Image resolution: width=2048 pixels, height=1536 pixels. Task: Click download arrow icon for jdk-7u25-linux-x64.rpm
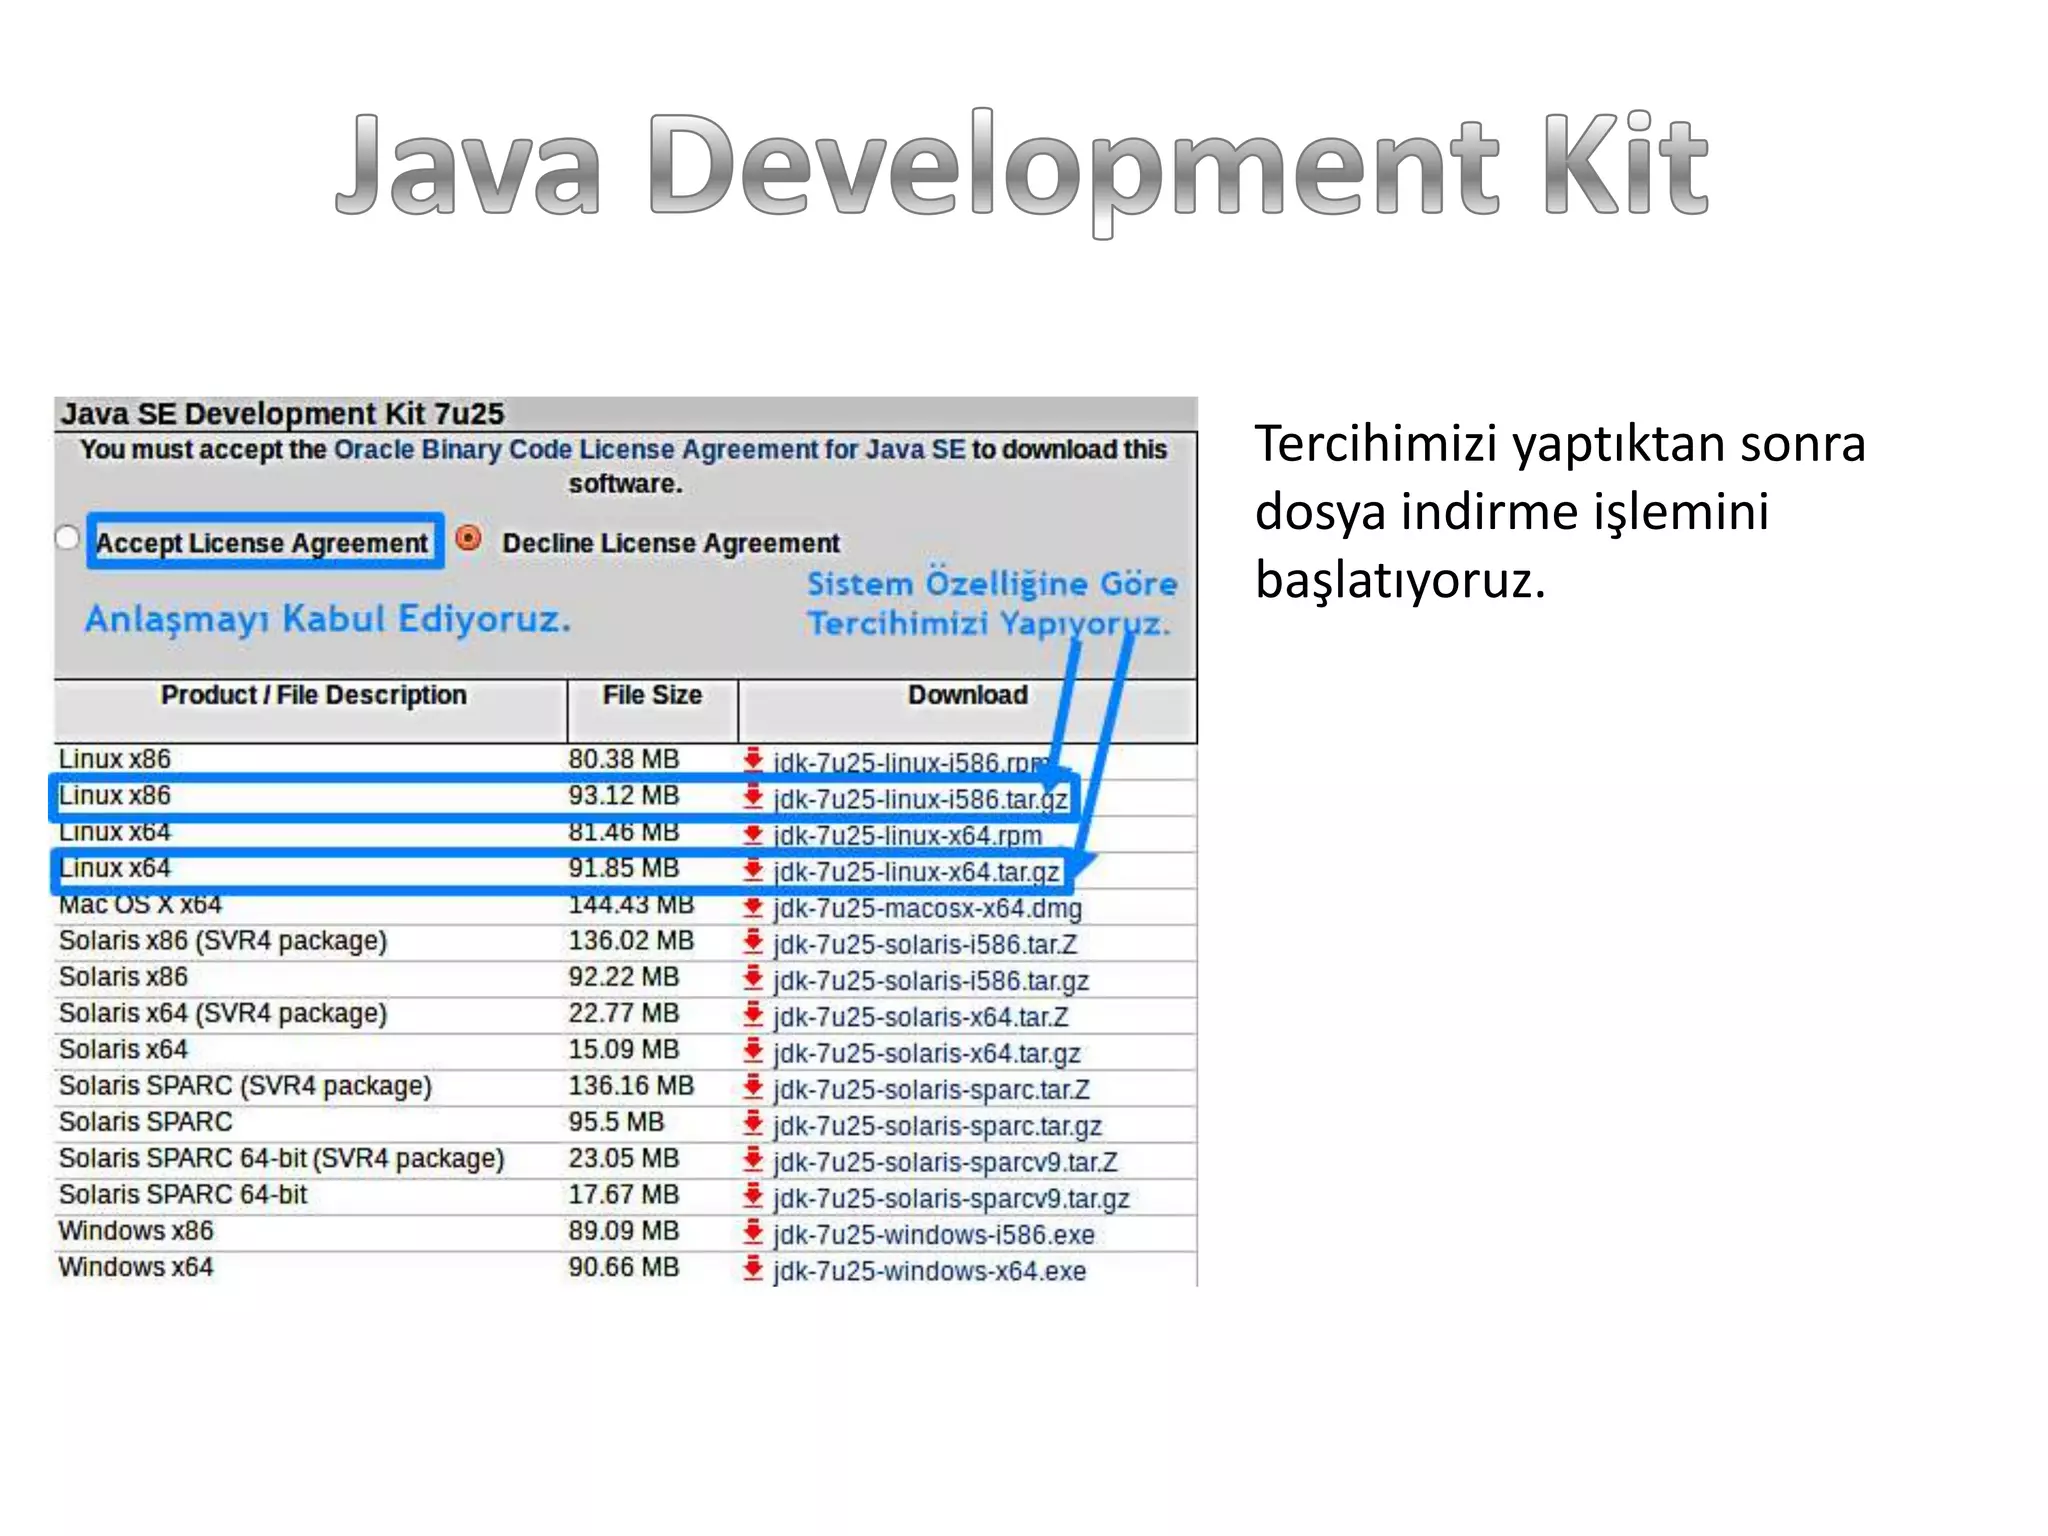tap(754, 834)
